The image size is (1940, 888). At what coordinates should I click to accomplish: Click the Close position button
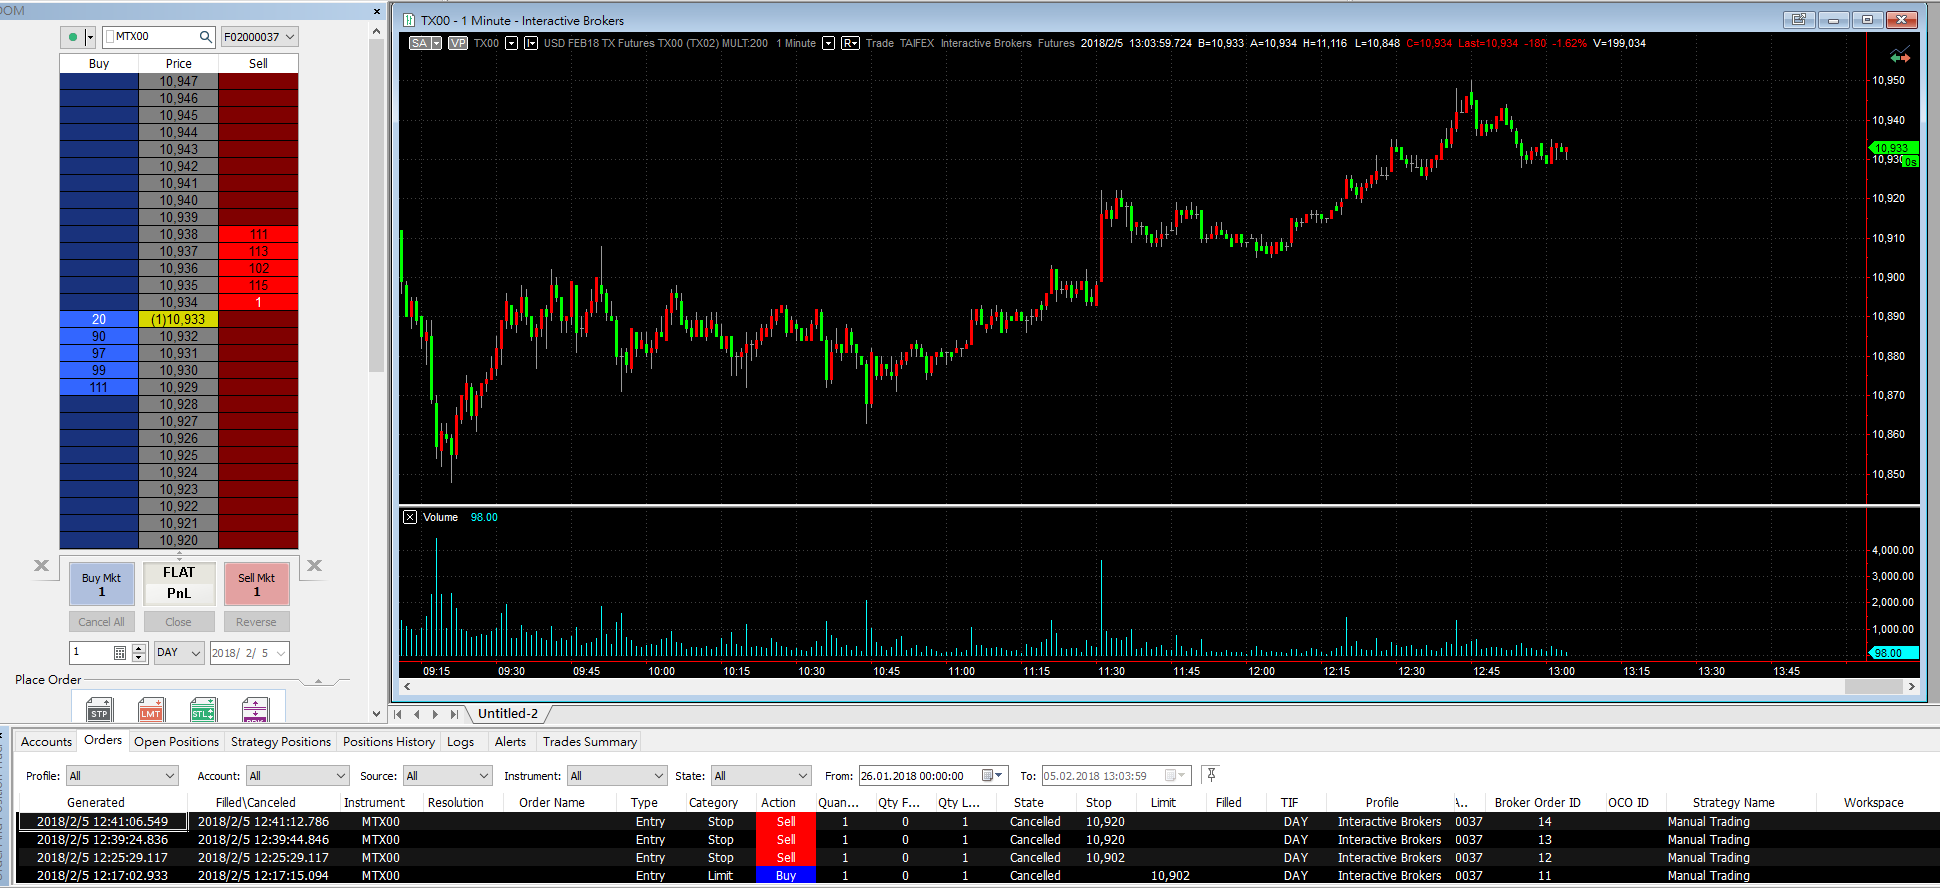pyautogui.click(x=178, y=622)
